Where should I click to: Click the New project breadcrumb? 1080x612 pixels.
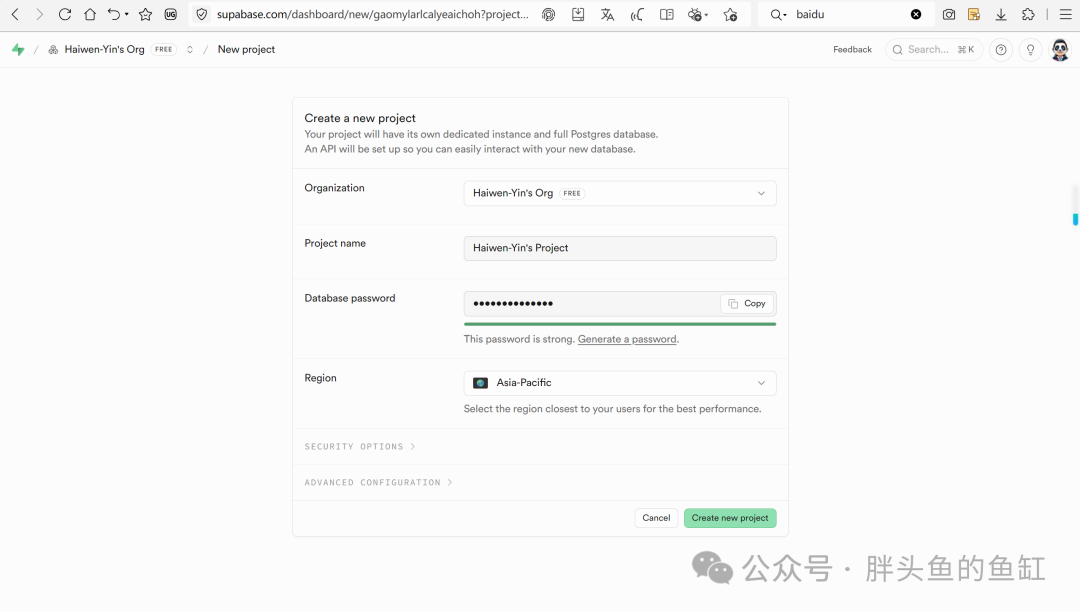click(246, 50)
